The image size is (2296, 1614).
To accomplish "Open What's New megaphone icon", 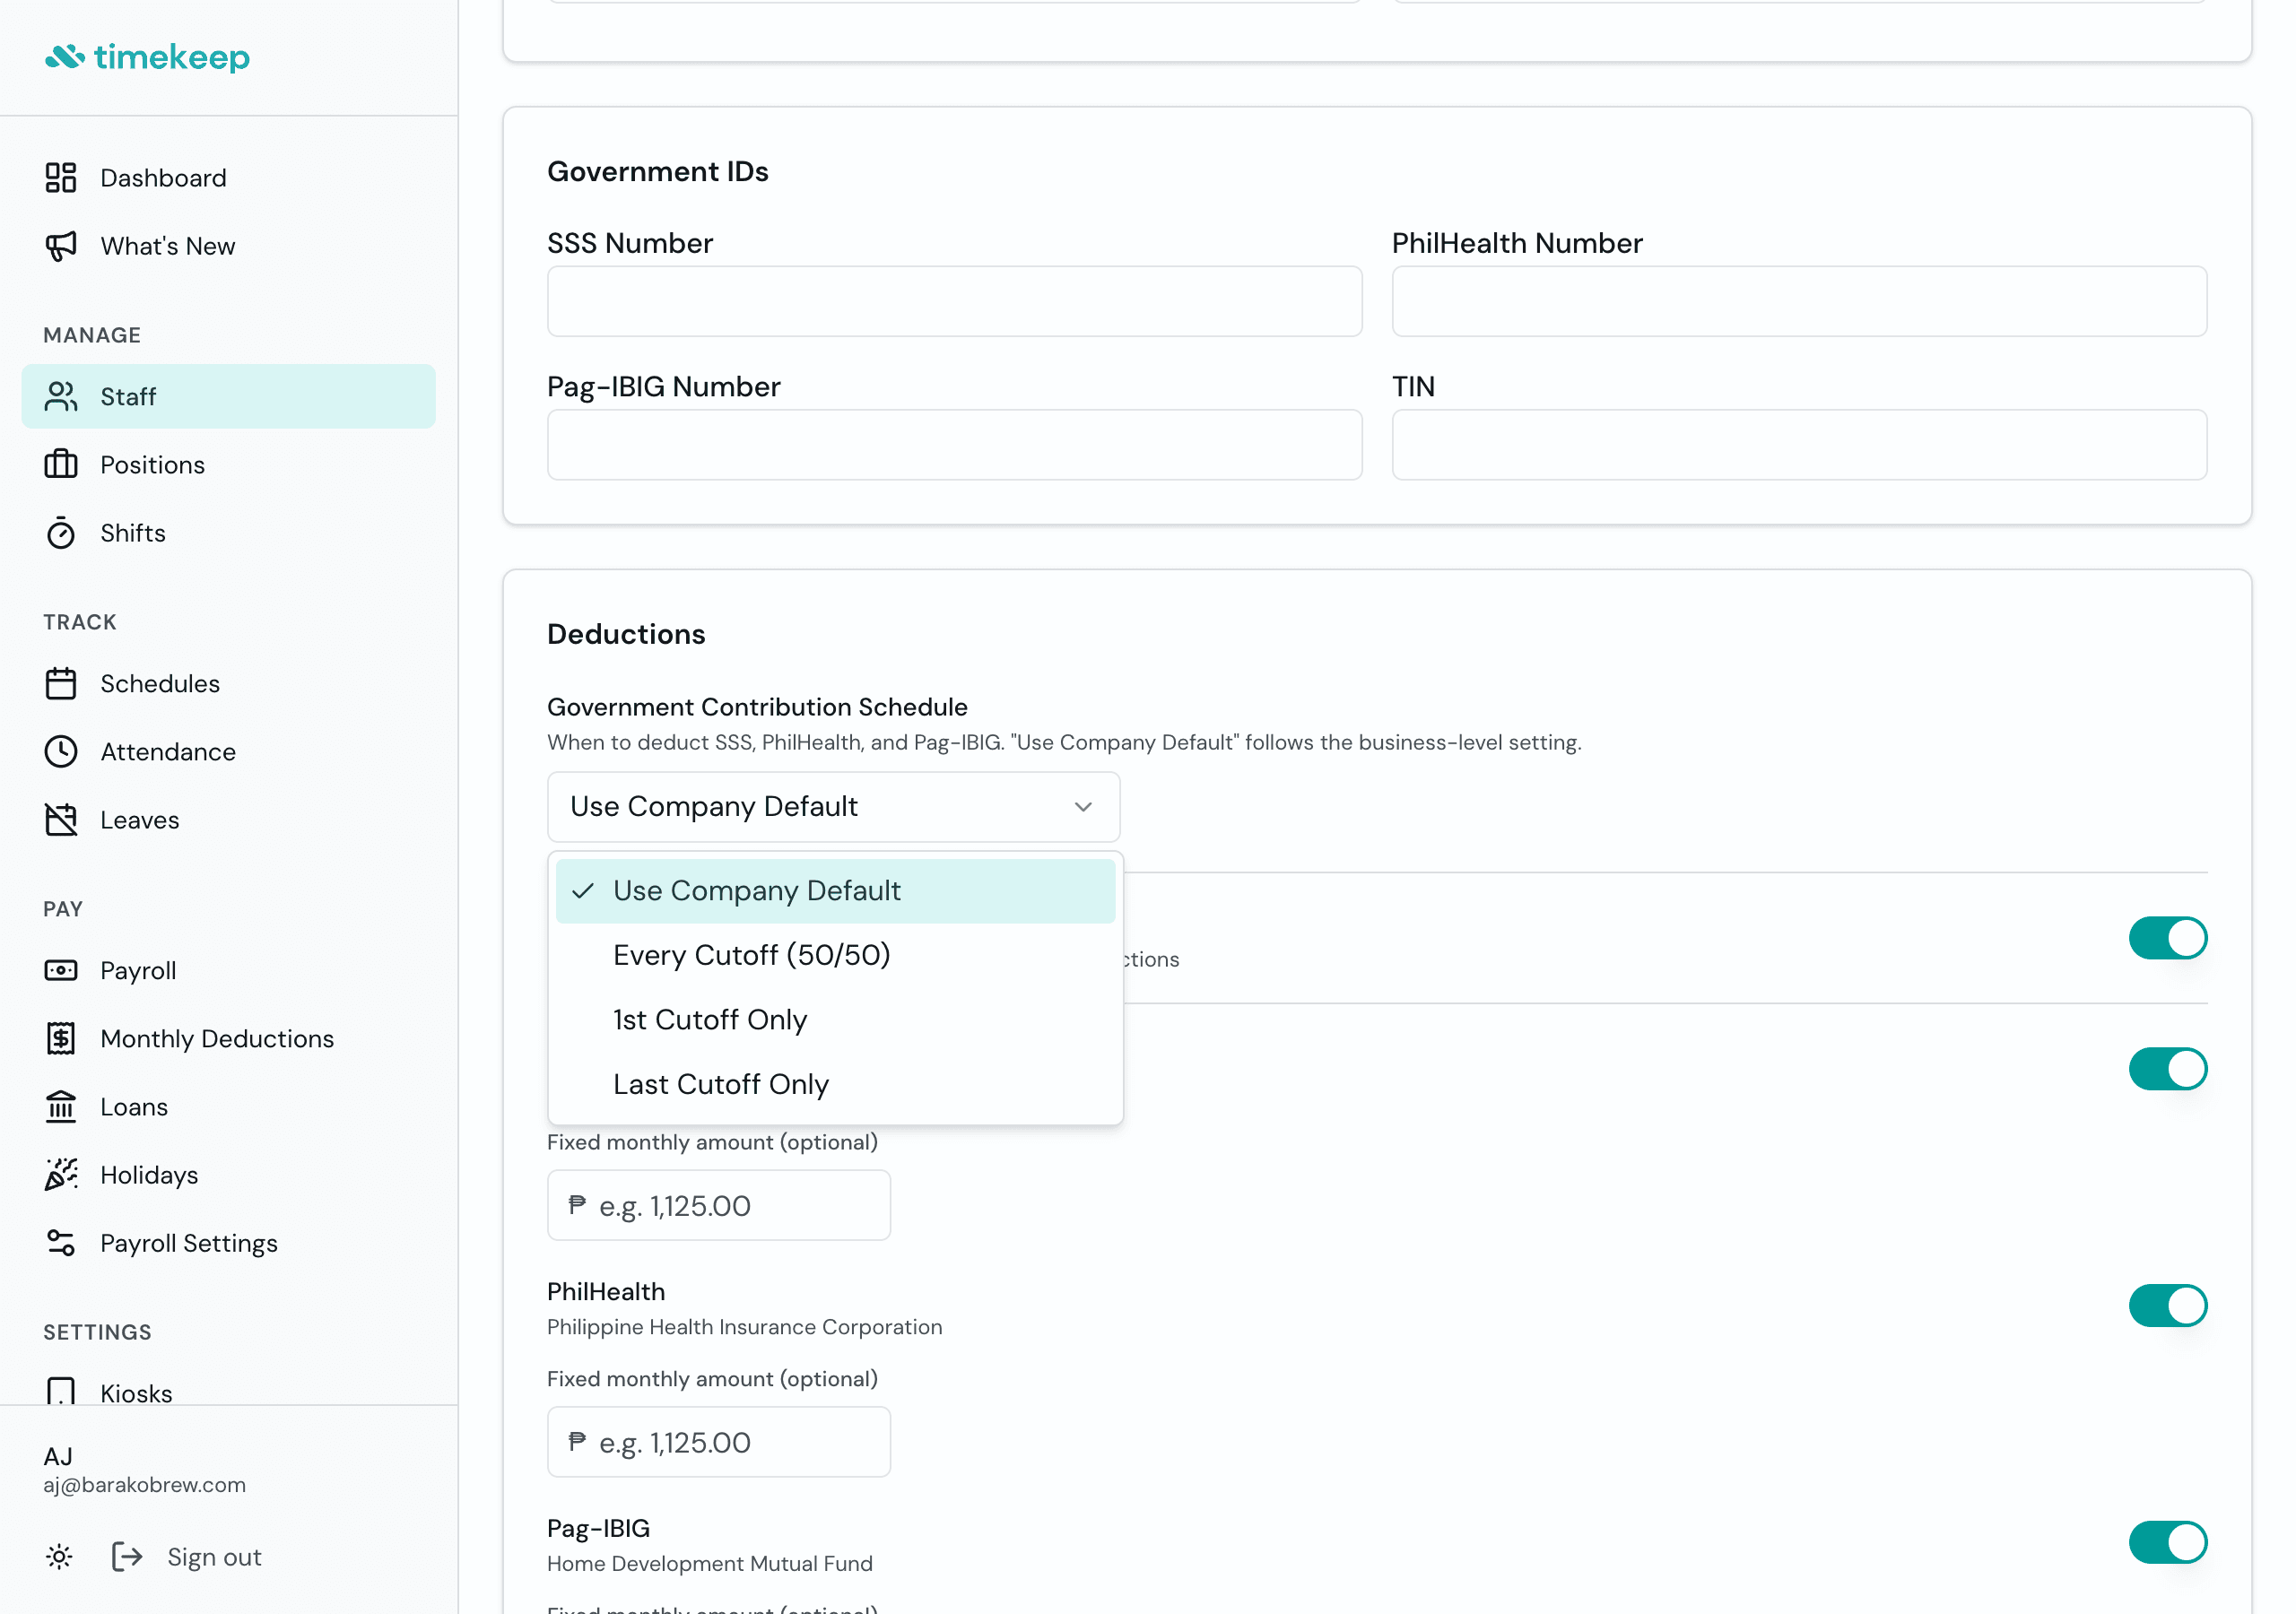I will (60, 246).
